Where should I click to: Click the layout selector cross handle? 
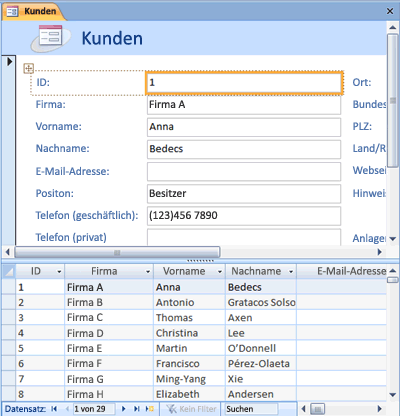(x=29, y=68)
